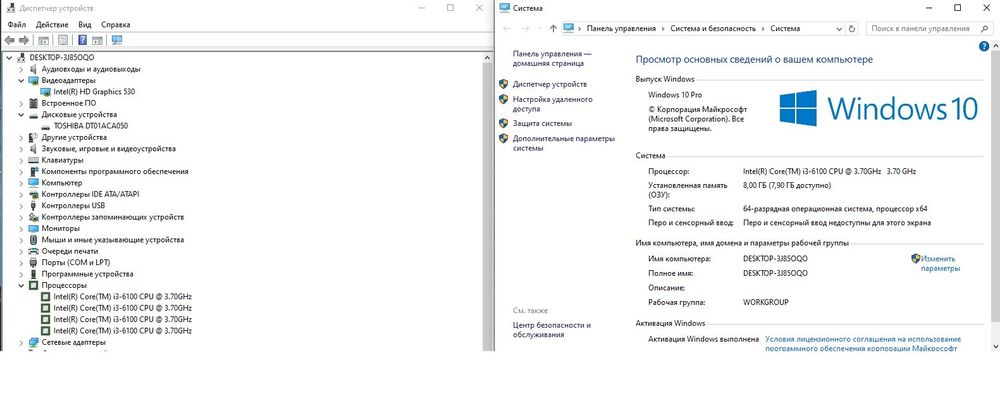
Task: Expand the Порты (COM и LPT) node
Action: click(21, 263)
